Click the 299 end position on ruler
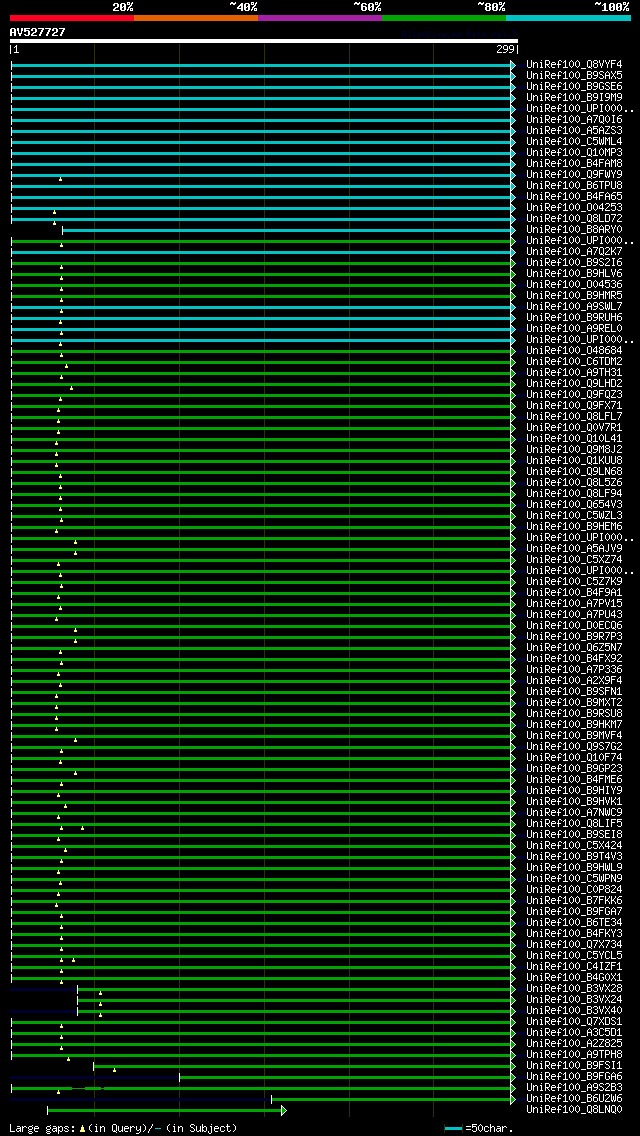Screen dimensions: 640x1136 (504, 49)
